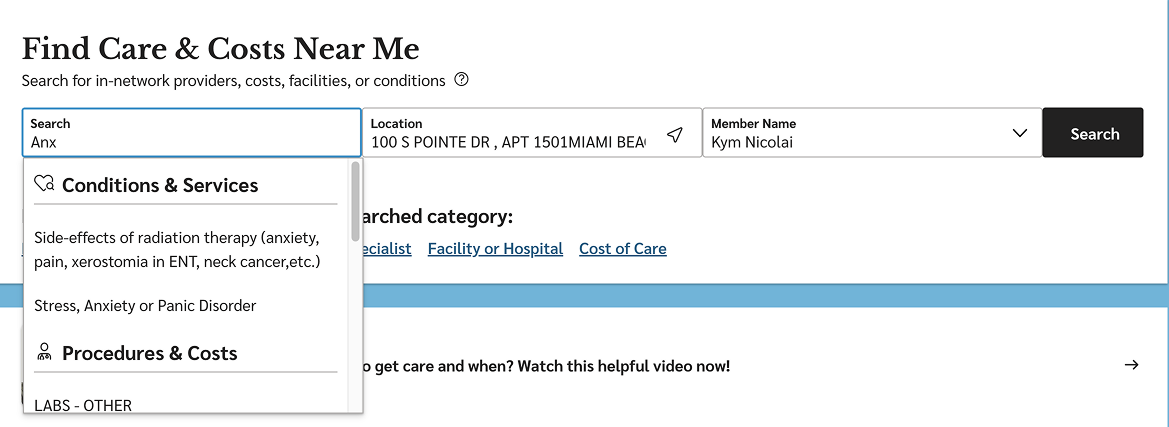Click the Procedures & Costs person icon
Image resolution: width=1169 pixels, height=427 pixels.
tap(43, 352)
